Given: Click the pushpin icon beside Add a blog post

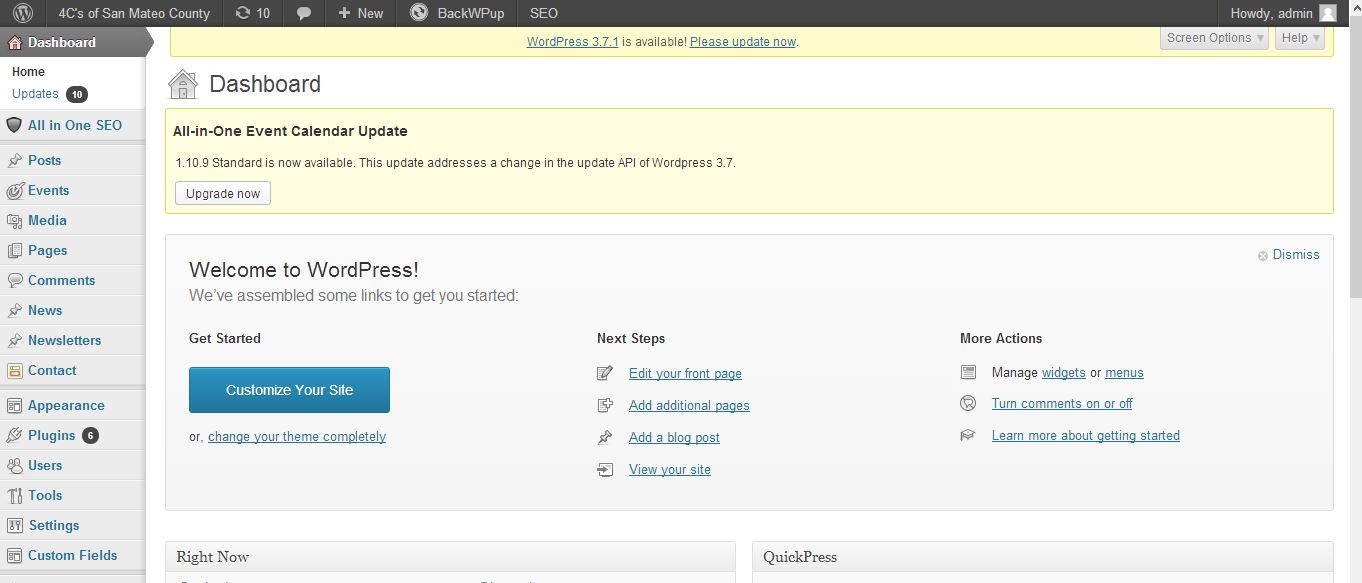Looking at the screenshot, I should coord(605,437).
